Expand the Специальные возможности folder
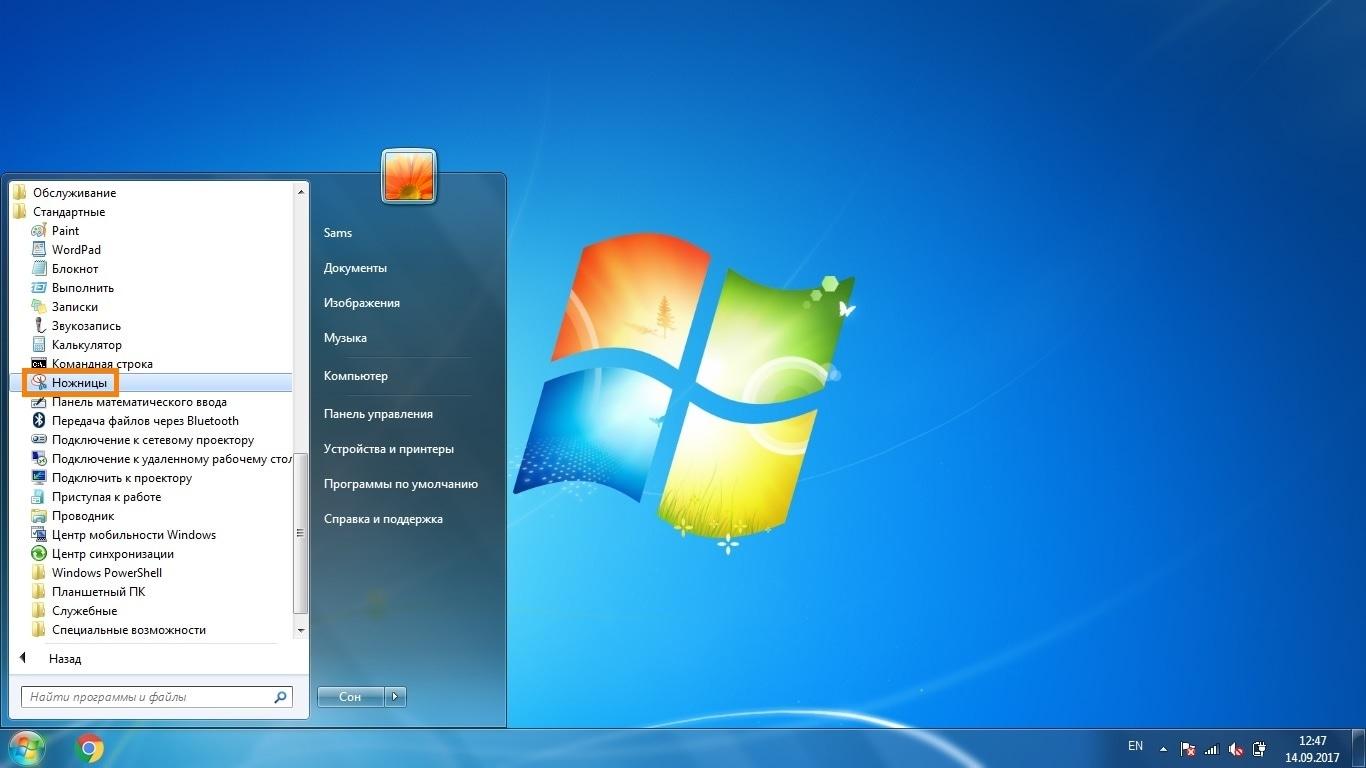 pyautogui.click(x=128, y=630)
